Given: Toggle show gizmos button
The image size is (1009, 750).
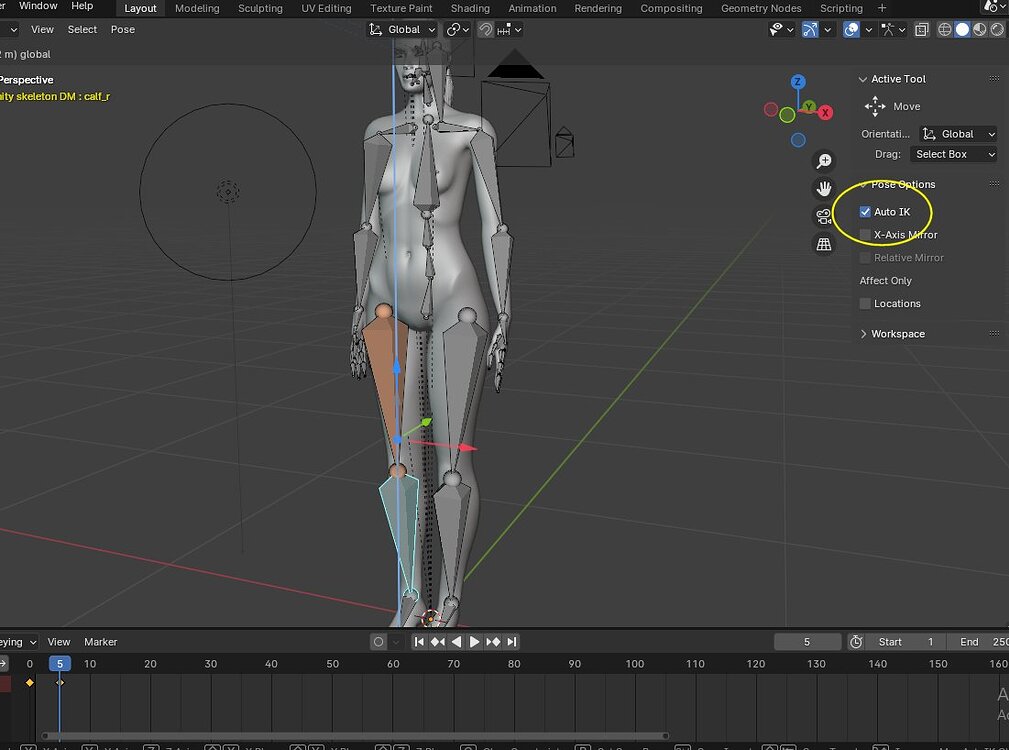Looking at the screenshot, I should (x=810, y=30).
